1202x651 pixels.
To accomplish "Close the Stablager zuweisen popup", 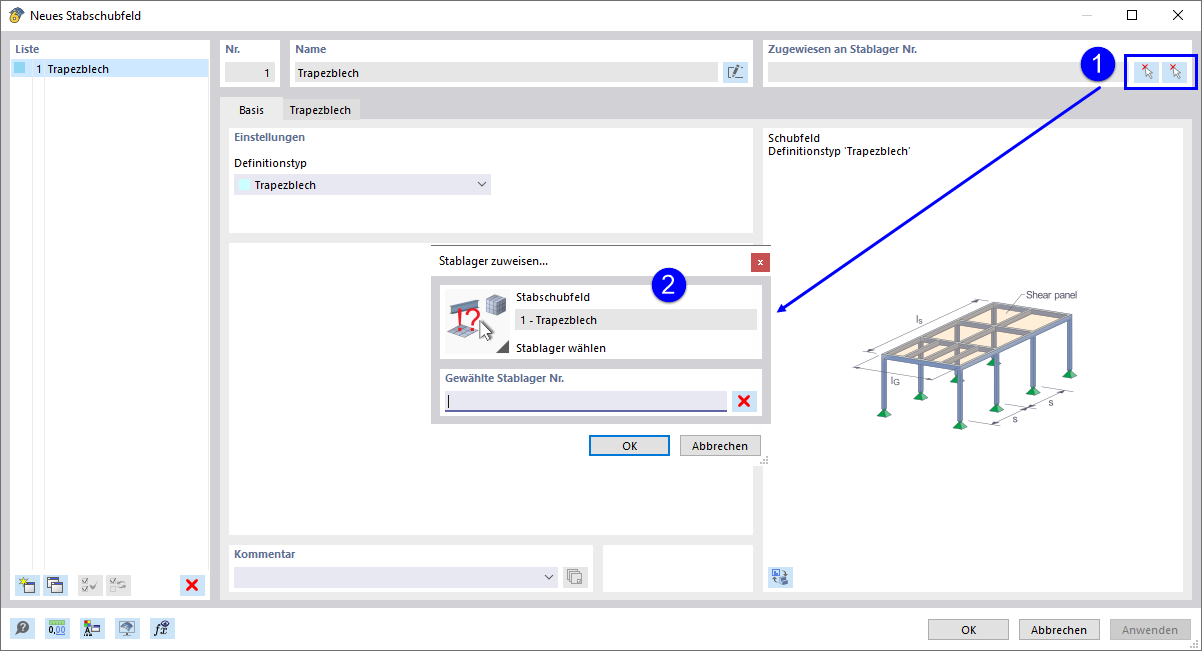I will [760, 262].
